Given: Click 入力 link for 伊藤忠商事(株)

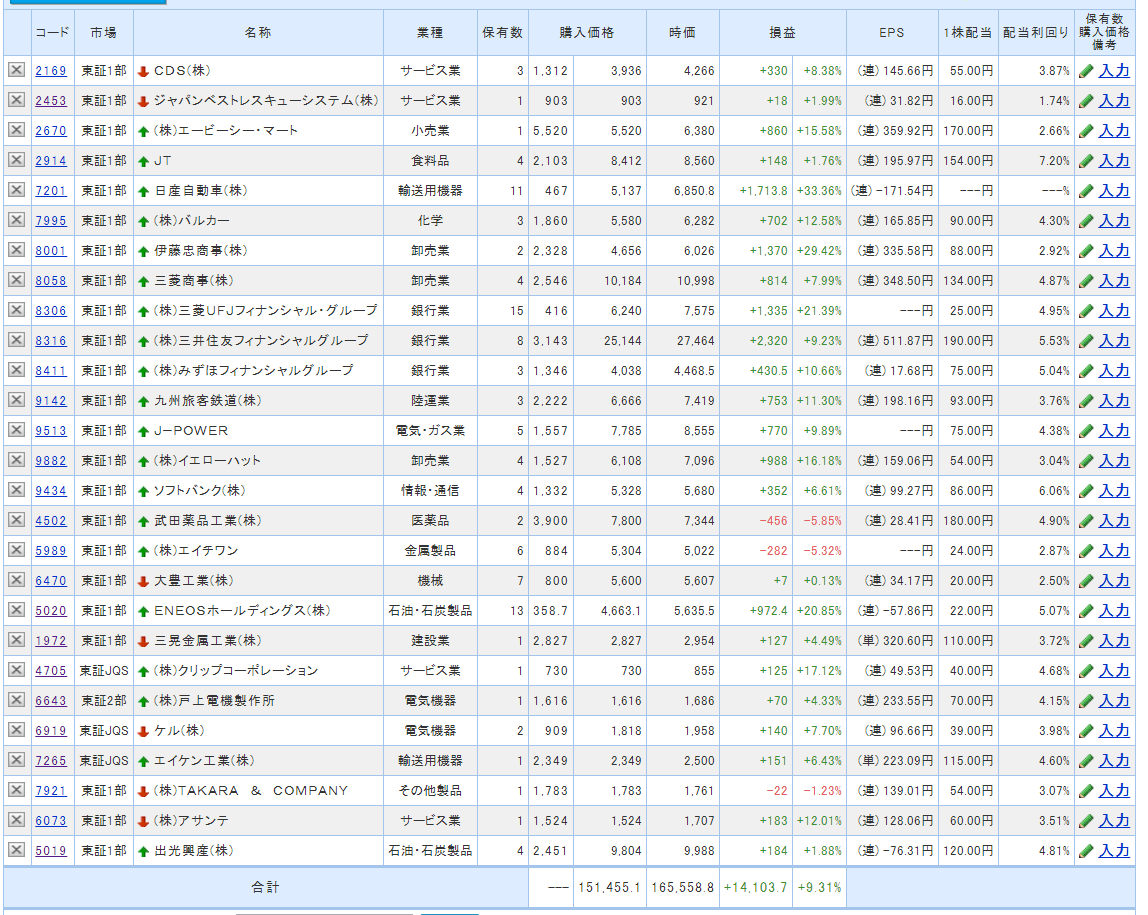Looking at the screenshot, I should coord(1114,251).
